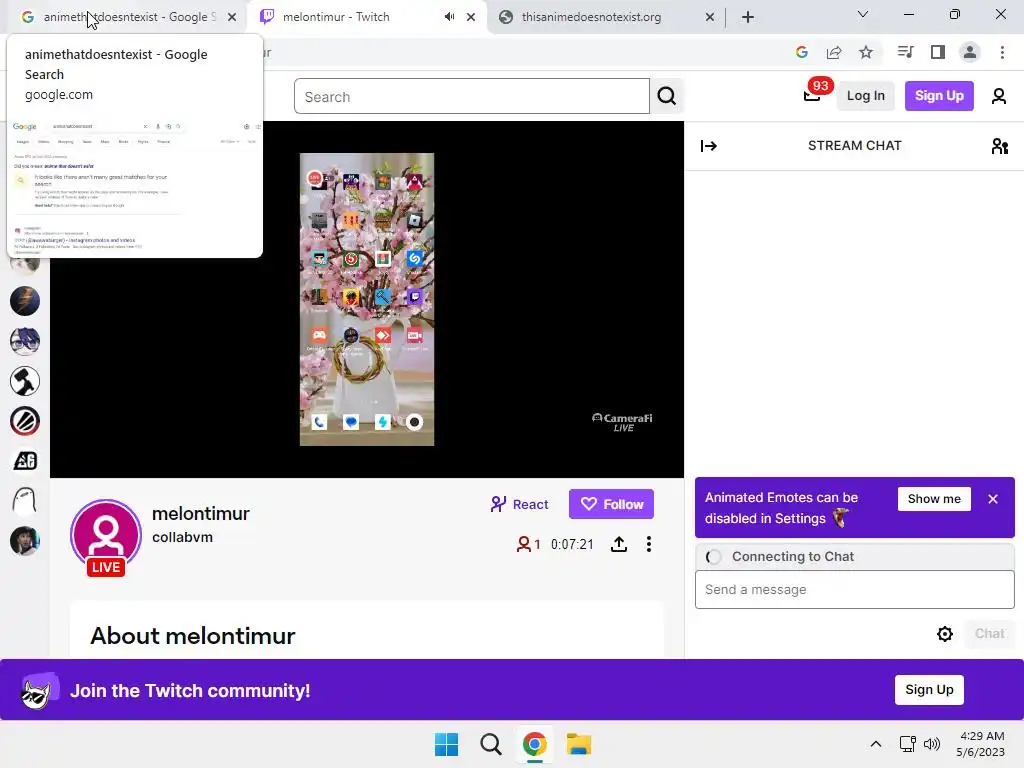The image size is (1024, 768).
Task: Open the melontimur channel name link
Action: pyautogui.click(x=200, y=514)
